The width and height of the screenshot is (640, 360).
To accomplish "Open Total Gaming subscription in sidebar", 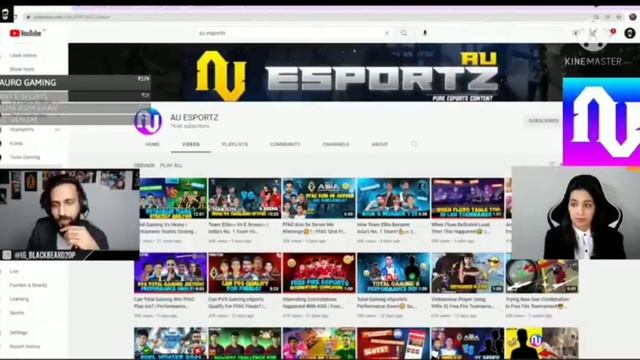I will (25, 157).
